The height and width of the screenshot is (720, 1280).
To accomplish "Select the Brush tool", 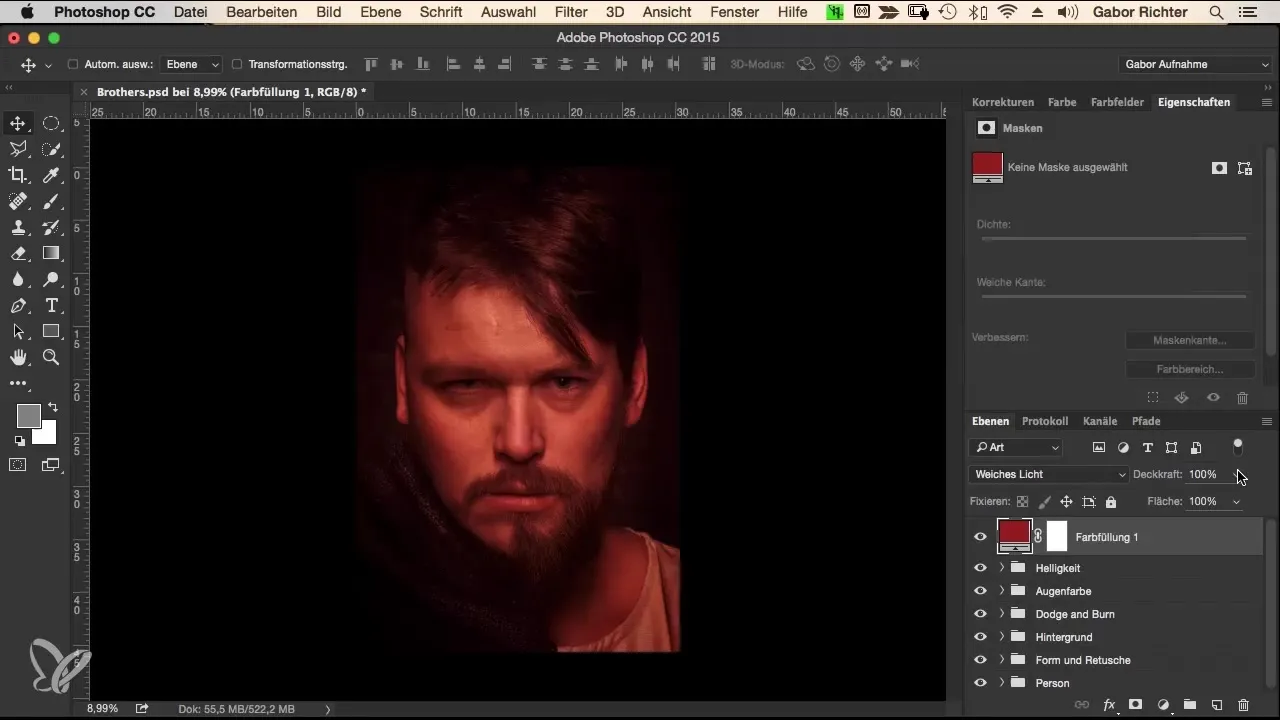I will point(51,202).
